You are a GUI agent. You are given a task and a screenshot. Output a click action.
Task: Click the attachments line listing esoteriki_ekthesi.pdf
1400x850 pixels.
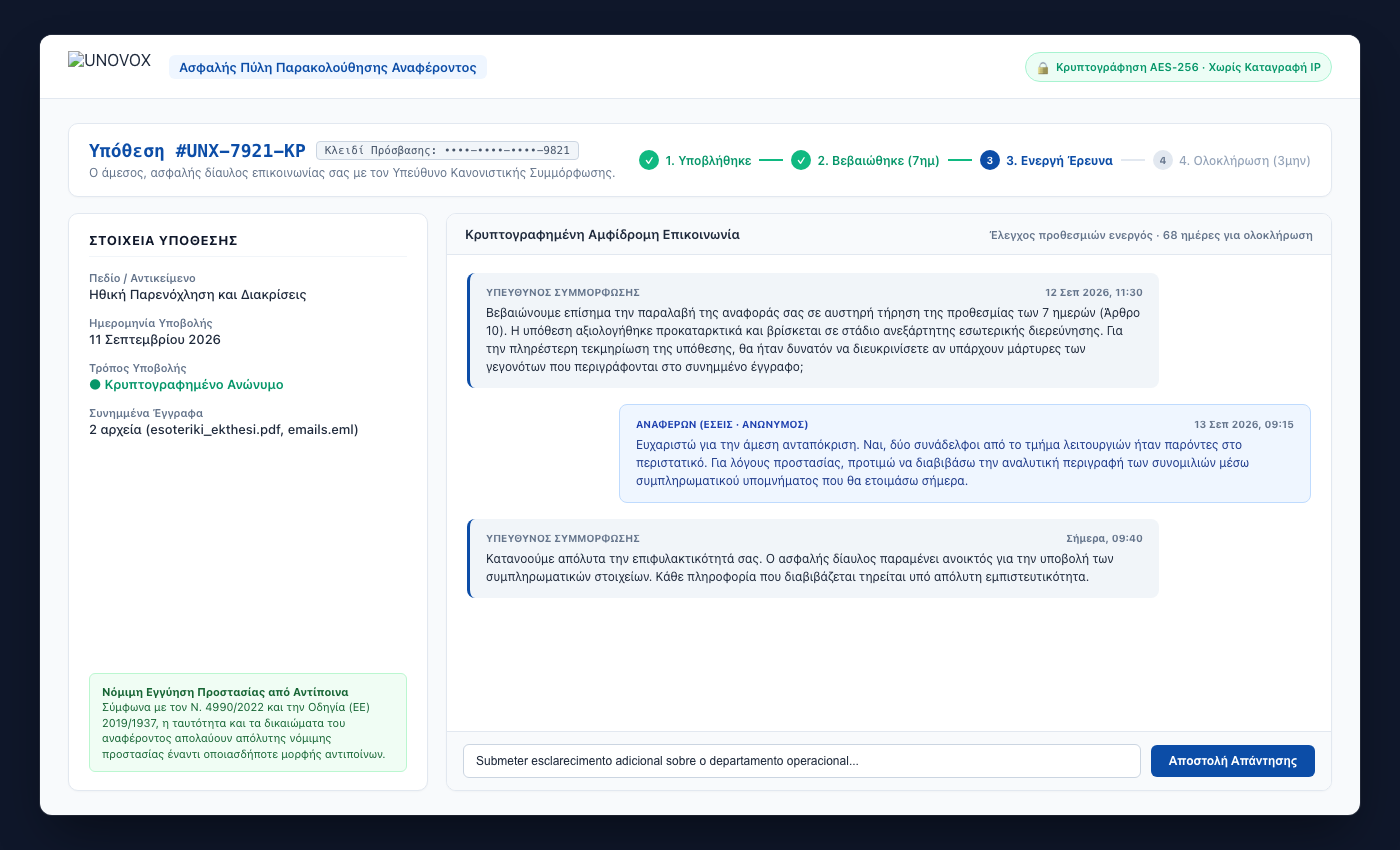tap(224, 430)
